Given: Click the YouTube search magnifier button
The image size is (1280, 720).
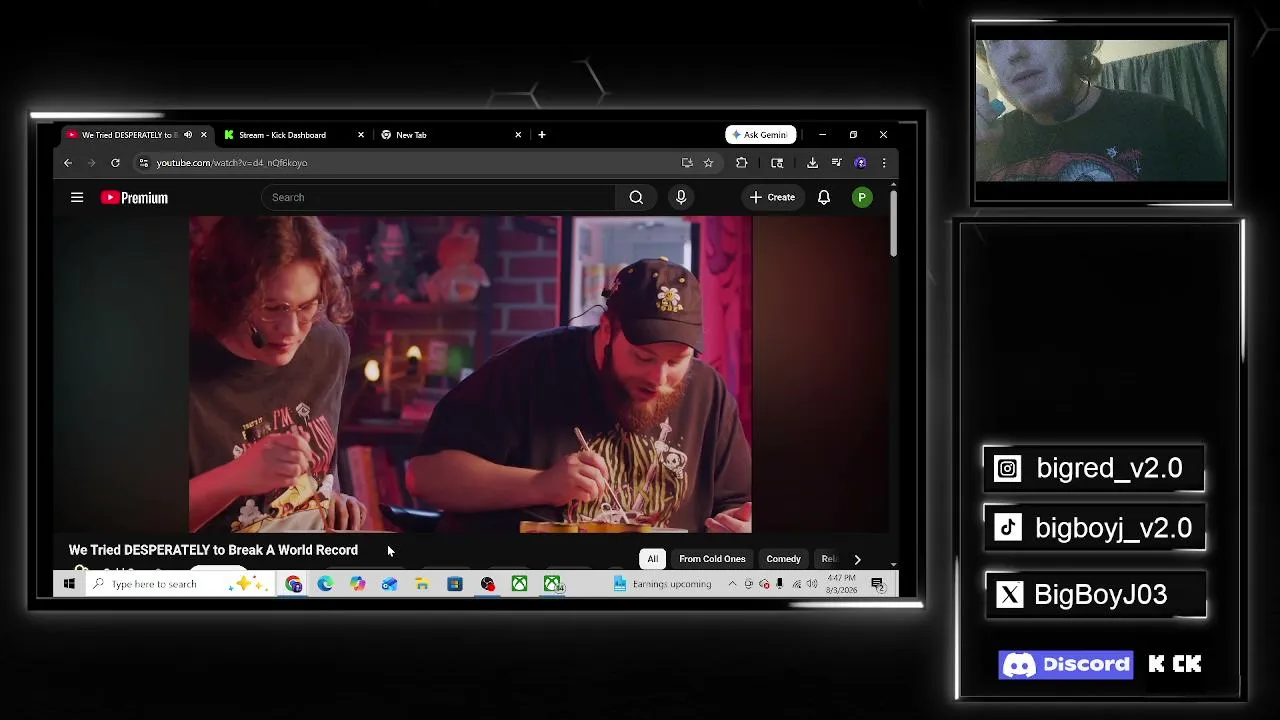Looking at the screenshot, I should click(x=636, y=197).
